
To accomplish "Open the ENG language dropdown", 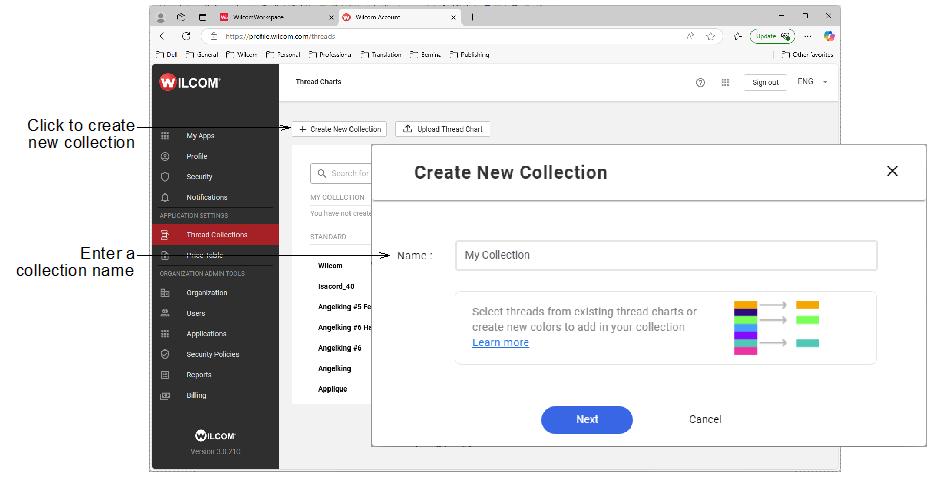I will click(812, 81).
